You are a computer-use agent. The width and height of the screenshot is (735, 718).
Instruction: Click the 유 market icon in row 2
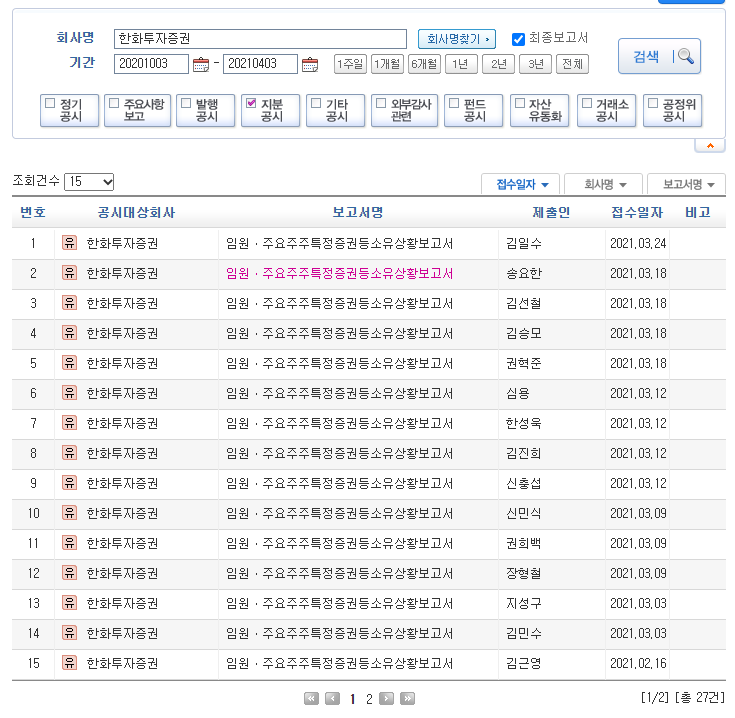[x=69, y=273]
